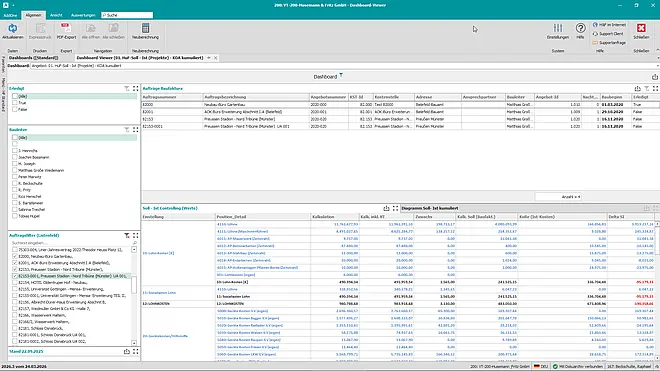Screen dimensions: 660x371
Task: Check Sabrina Trechel in Bauleiter list
Action: tap(15, 209)
